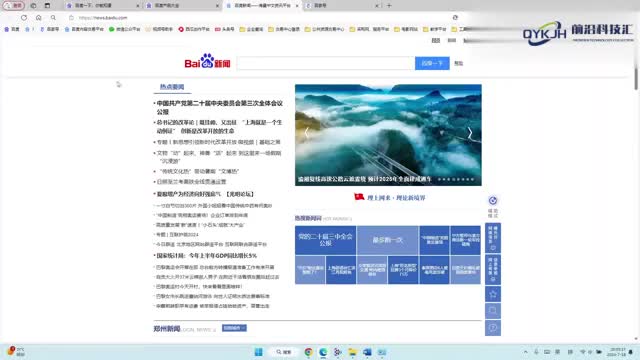The width and height of the screenshot is (640, 360).
Task: Click the browser home icon
Action: 38,18
